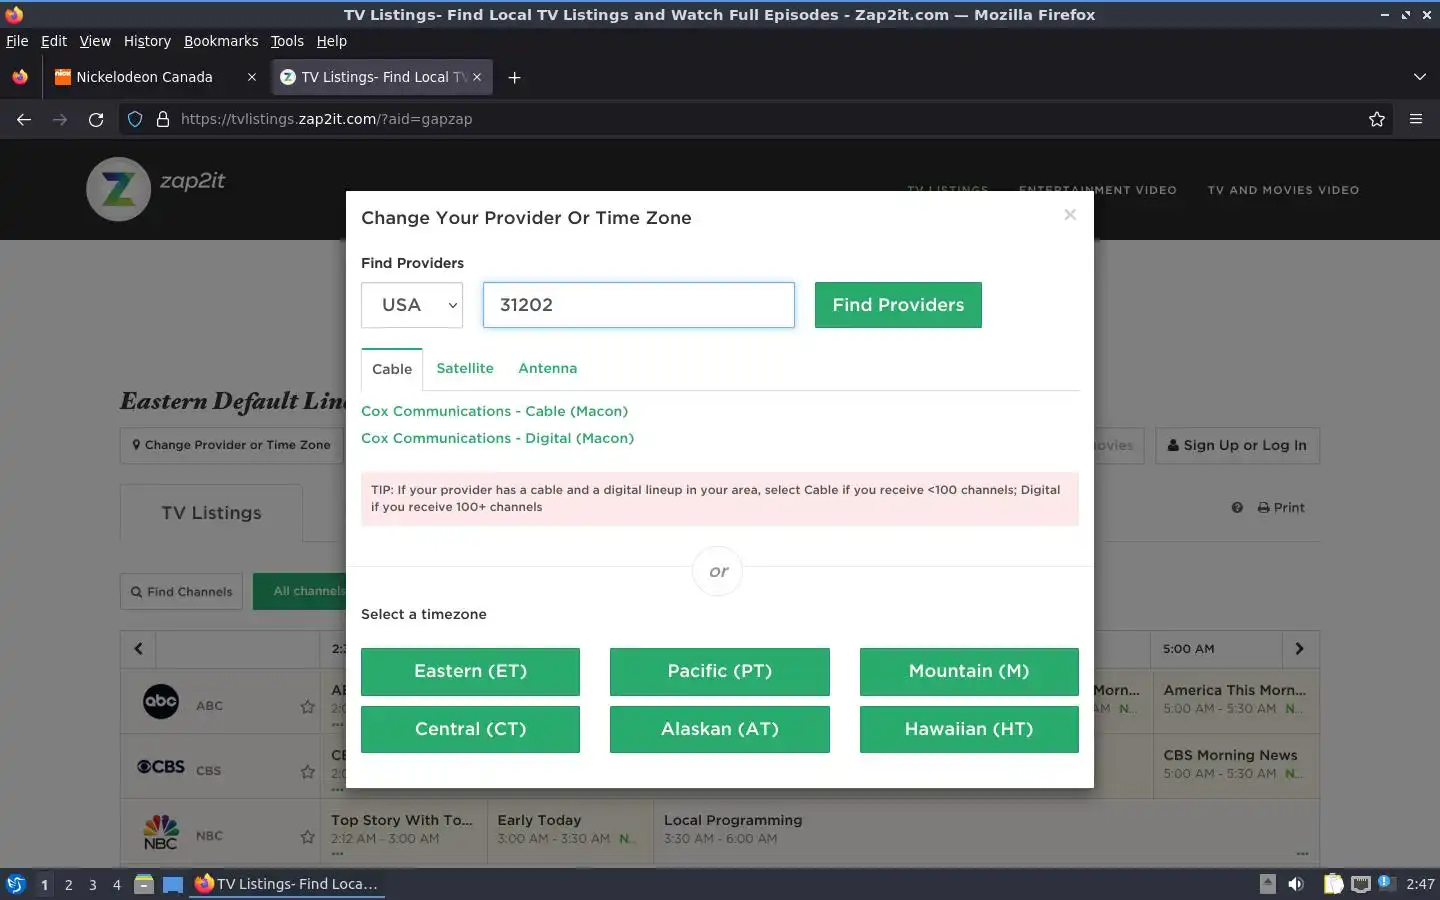The height and width of the screenshot is (900, 1440).
Task: Open the File menu
Action: pyautogui.click(x=17, y=41)
